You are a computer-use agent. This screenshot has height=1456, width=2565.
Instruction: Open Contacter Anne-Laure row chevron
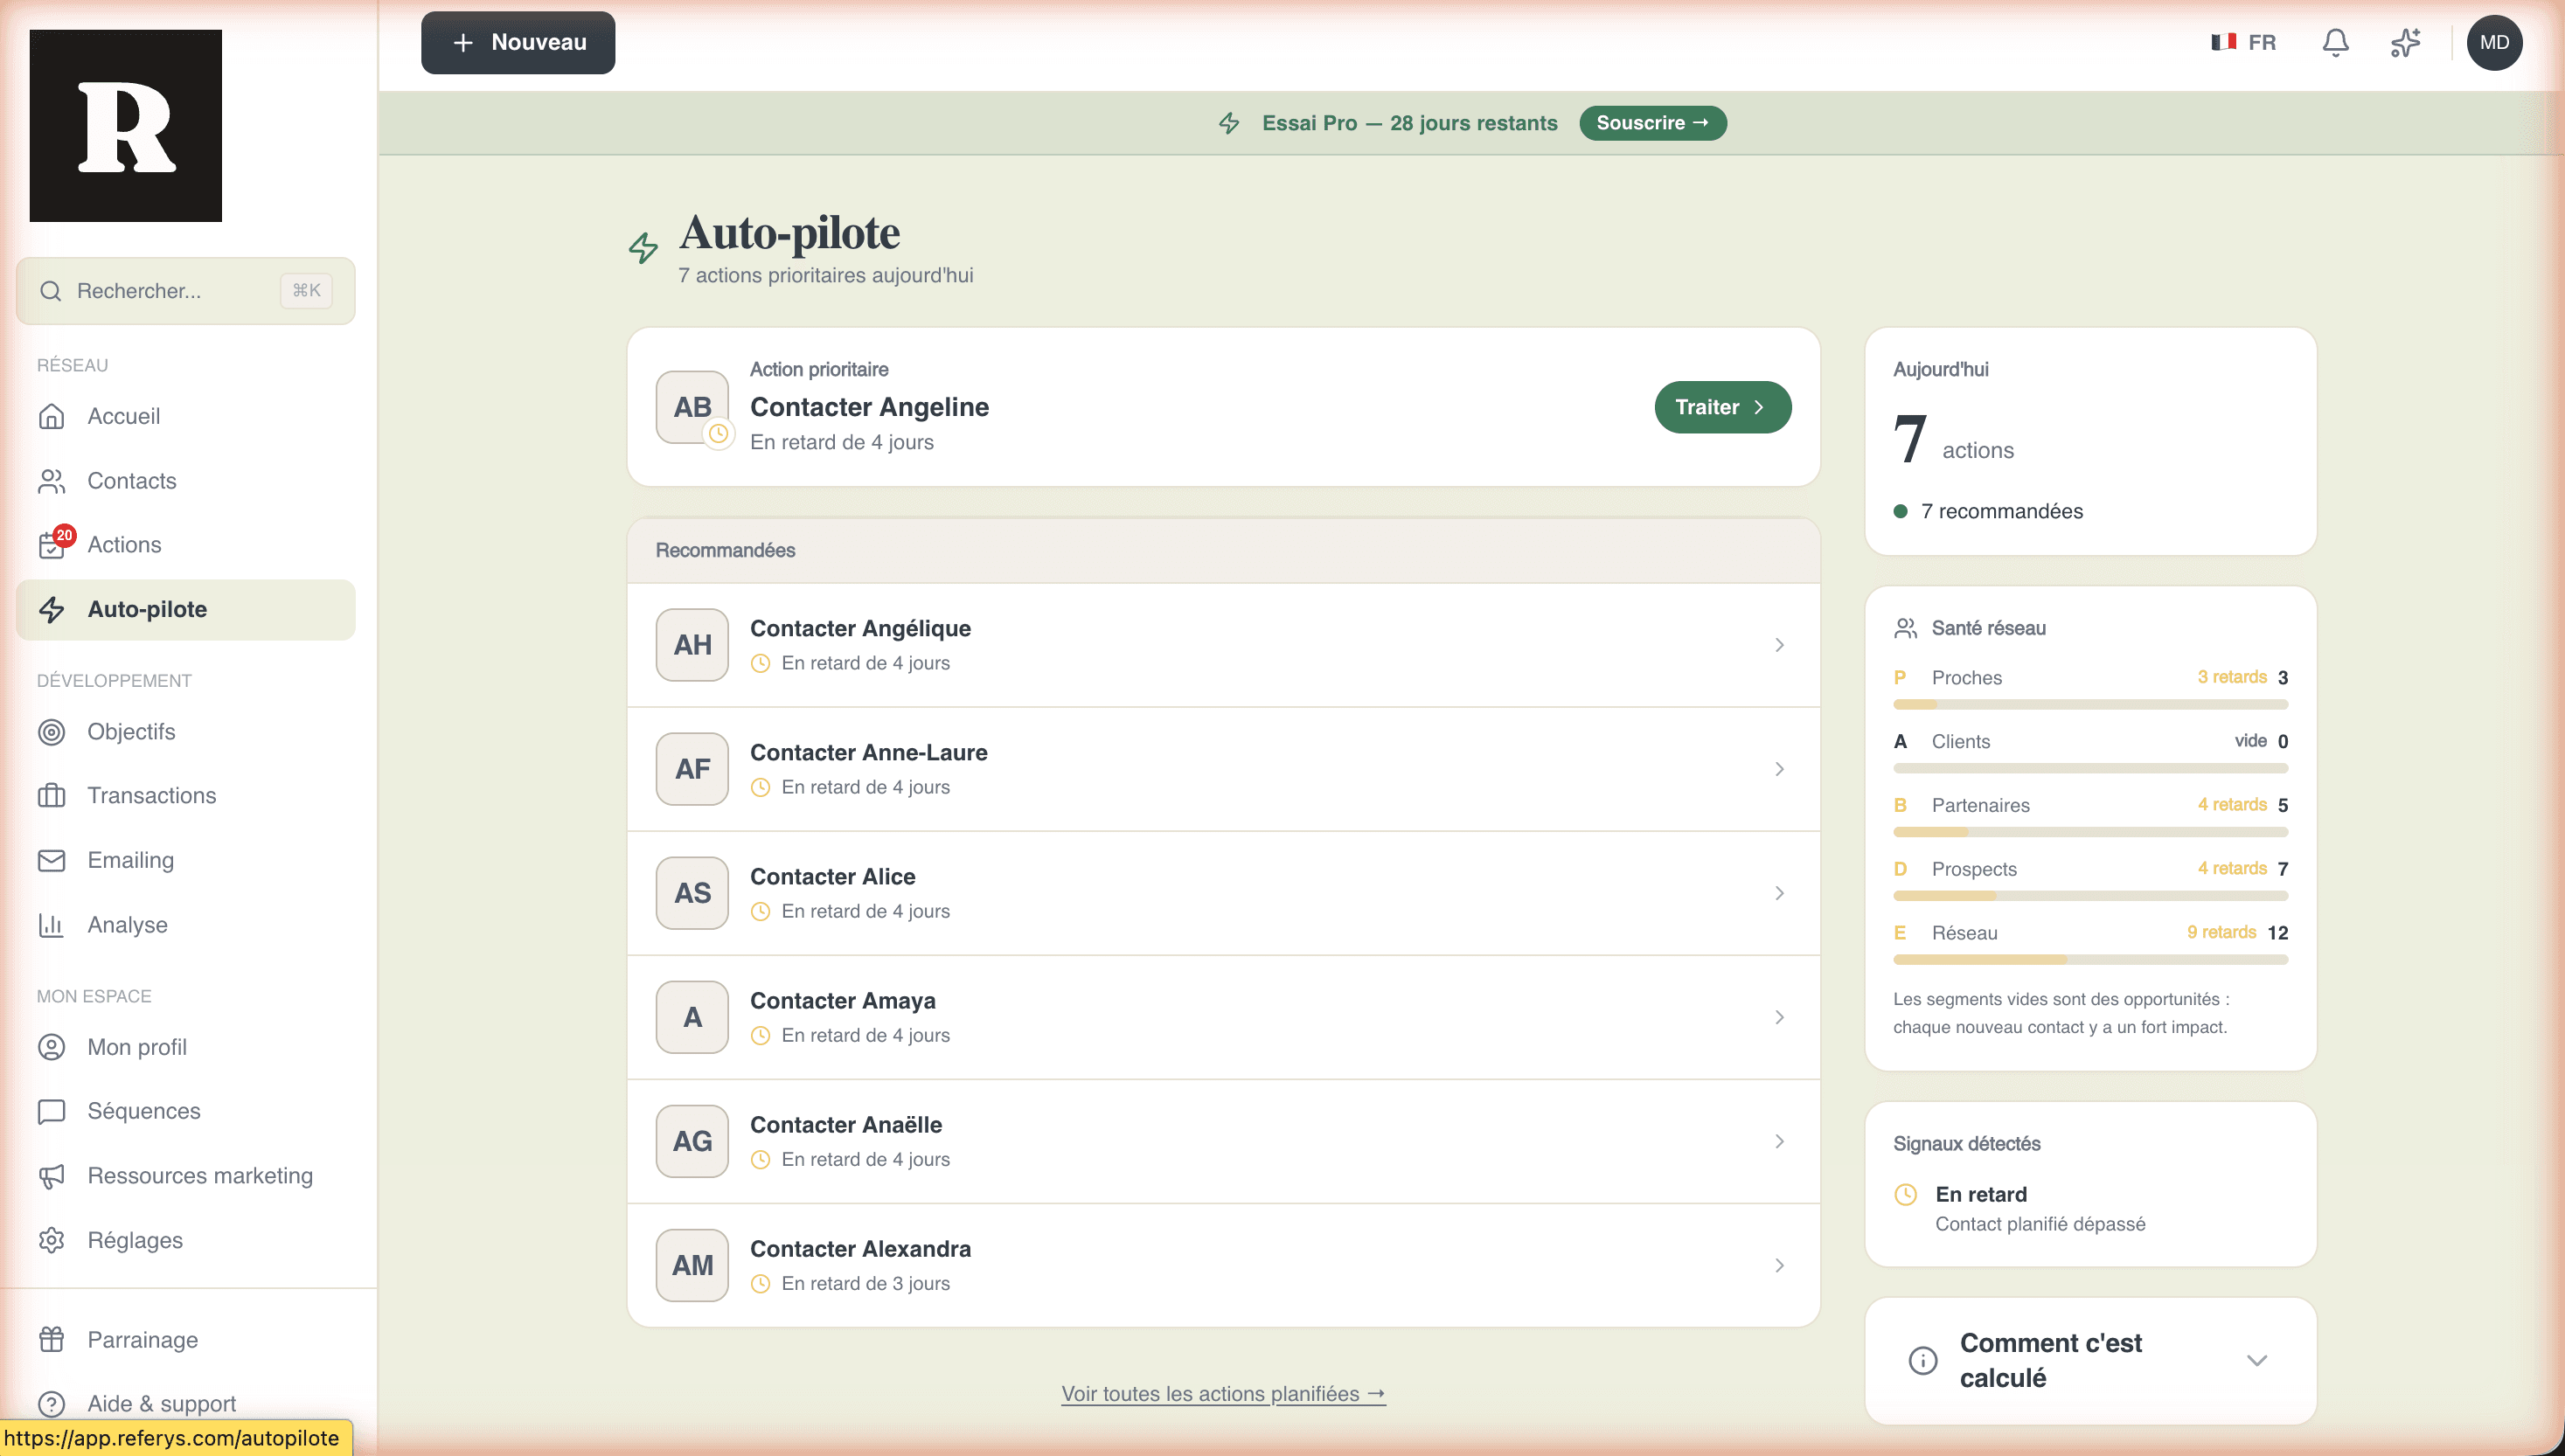(x=1779, y=769)
